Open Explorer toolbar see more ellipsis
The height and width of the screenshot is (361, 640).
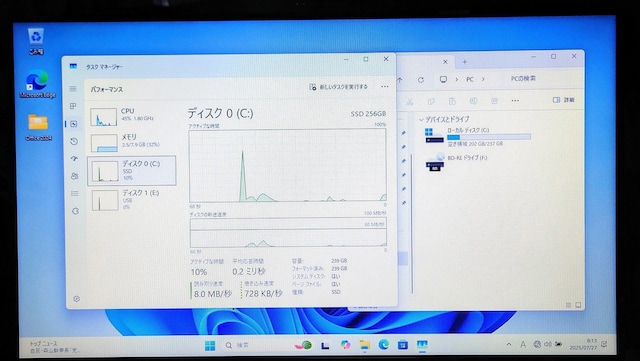pos(515,100)
